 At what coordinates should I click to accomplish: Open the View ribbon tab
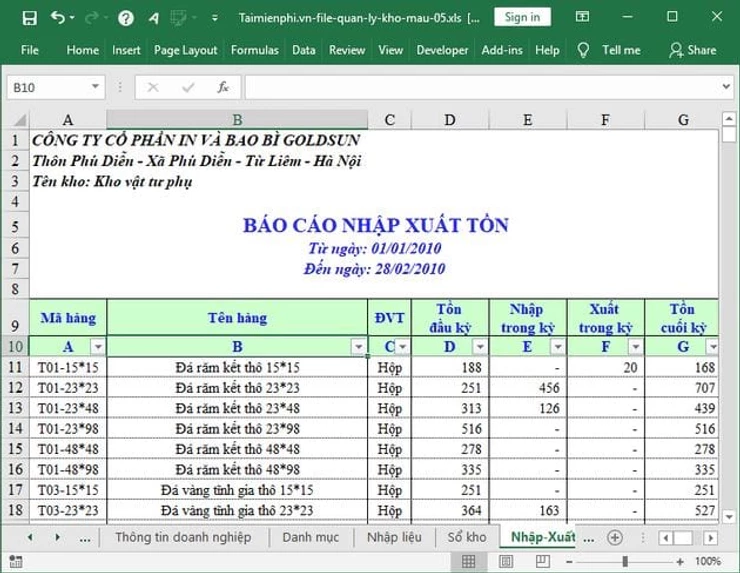(x=390, y=50)
